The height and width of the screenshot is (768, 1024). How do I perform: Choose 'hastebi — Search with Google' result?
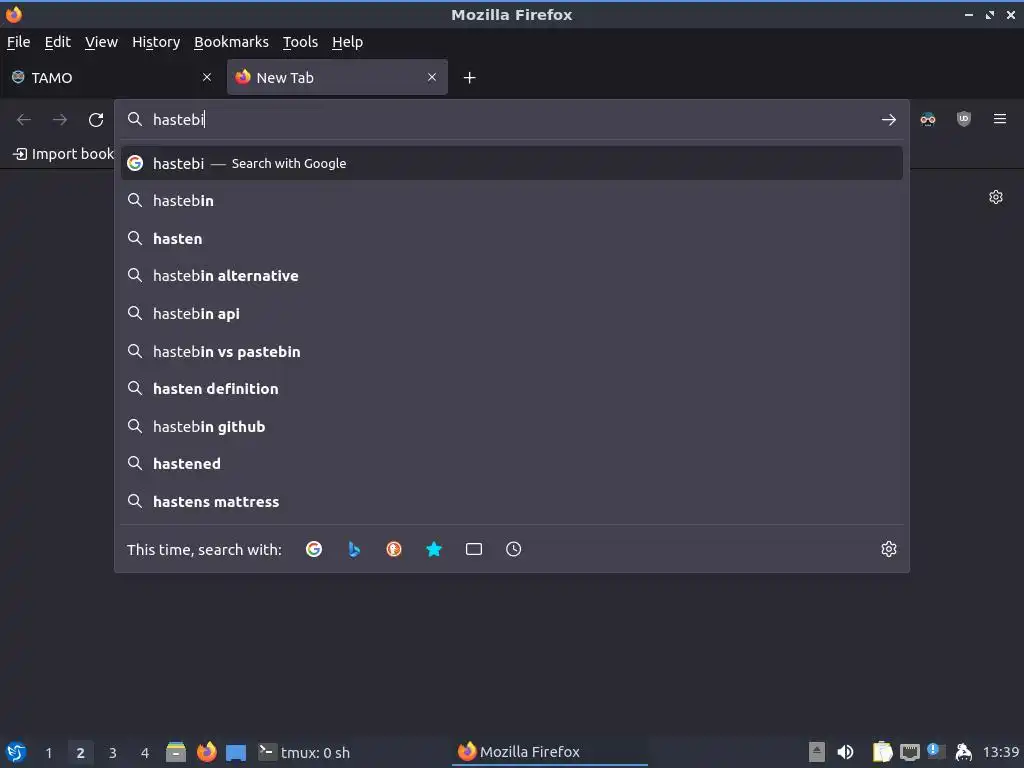[x=511, y=163]
